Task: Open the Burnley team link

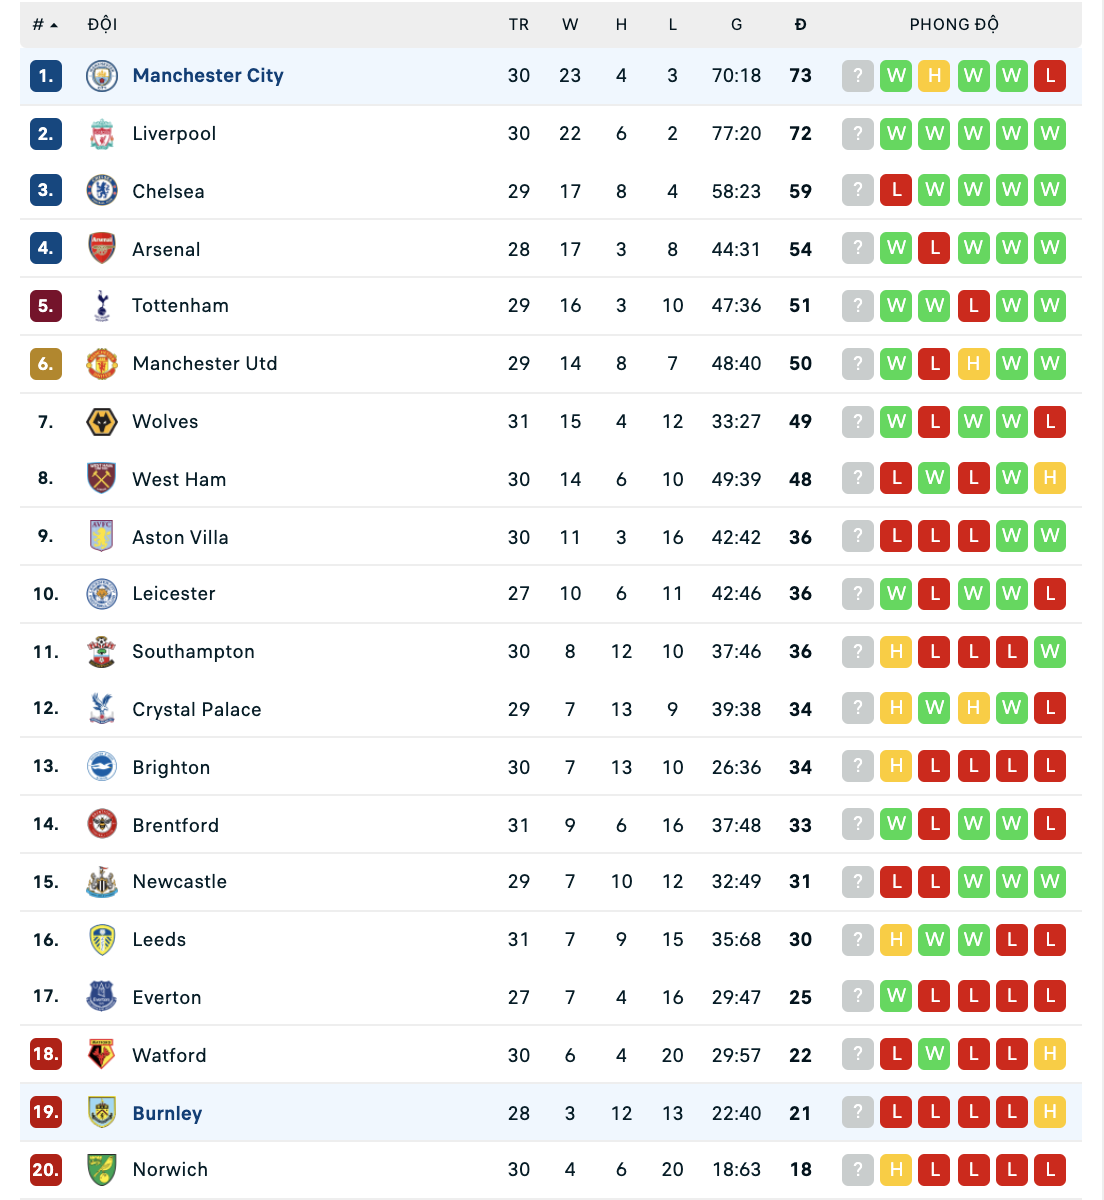Action: pos(167,1113)
